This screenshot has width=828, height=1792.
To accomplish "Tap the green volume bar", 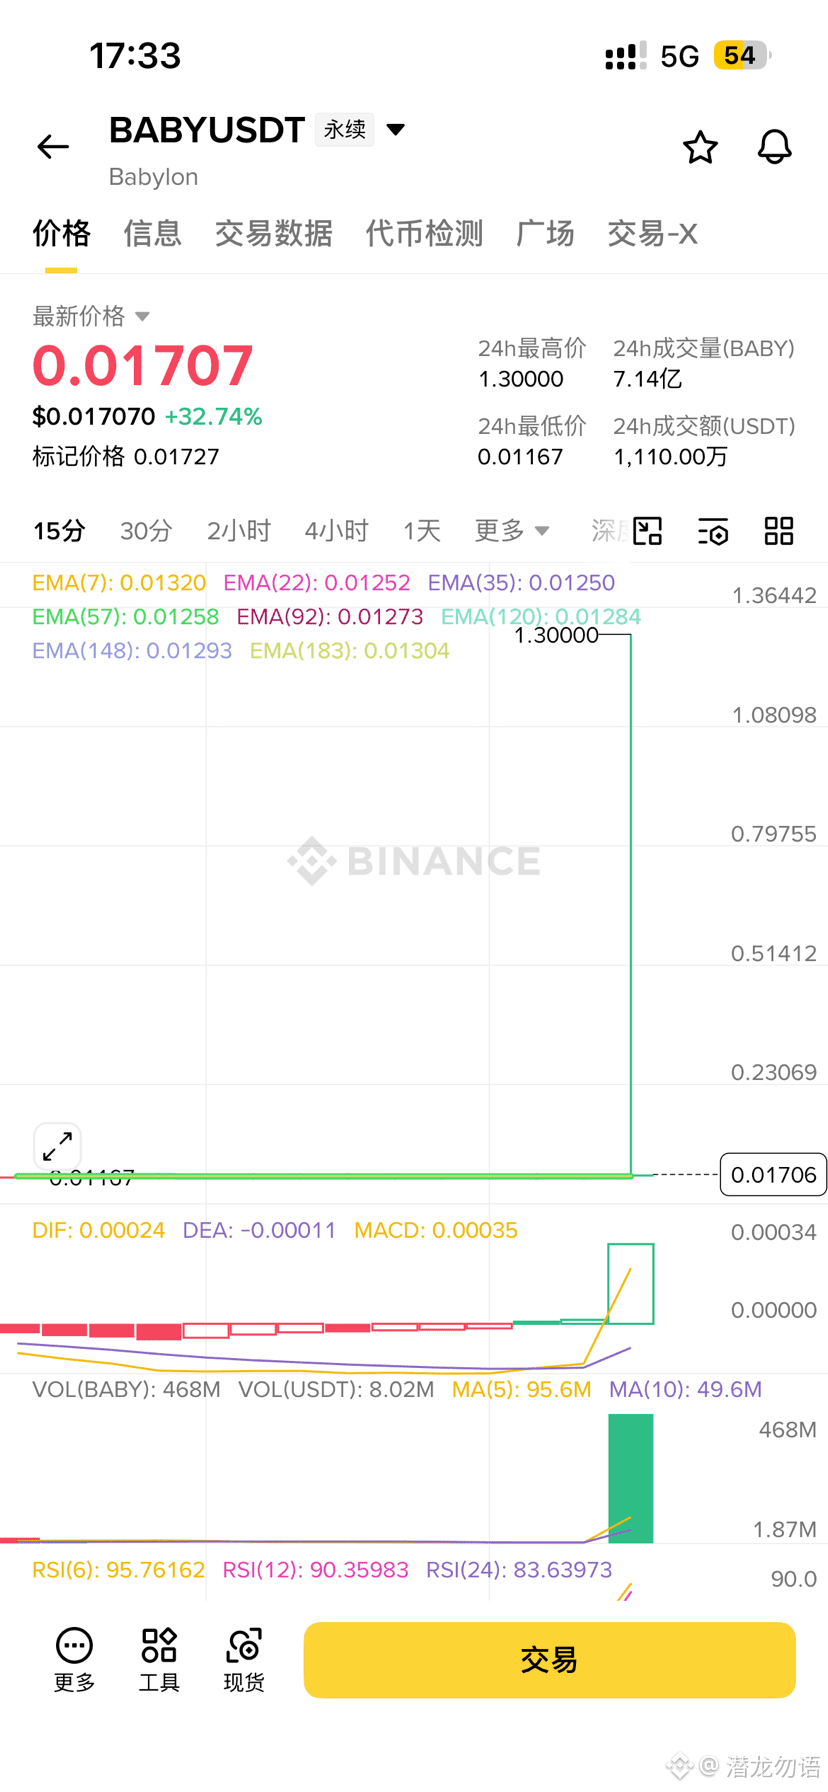I will (631, 1478).
